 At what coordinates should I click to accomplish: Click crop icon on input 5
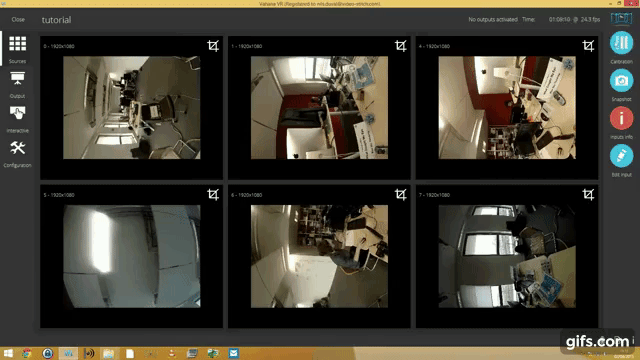(x=213, y=195)
